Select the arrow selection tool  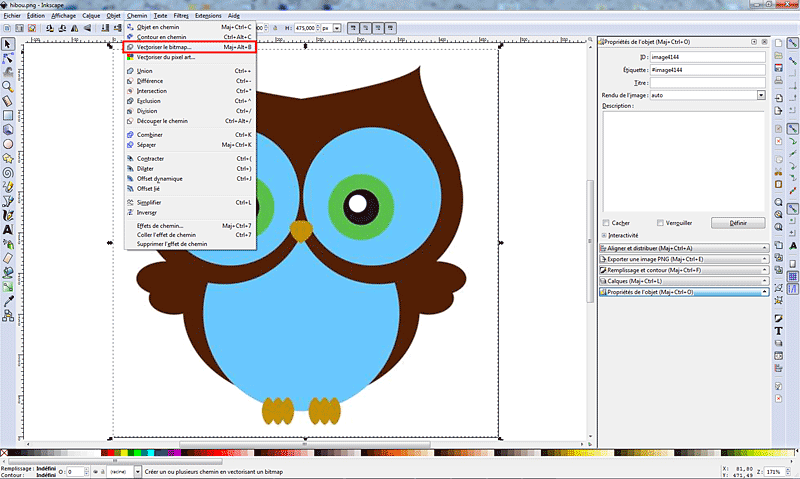(8, 45)
